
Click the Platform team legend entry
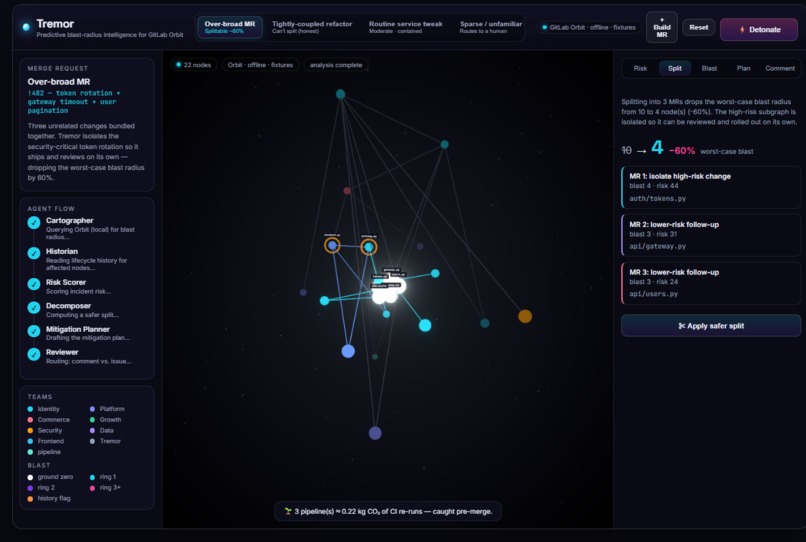(107, 409)
